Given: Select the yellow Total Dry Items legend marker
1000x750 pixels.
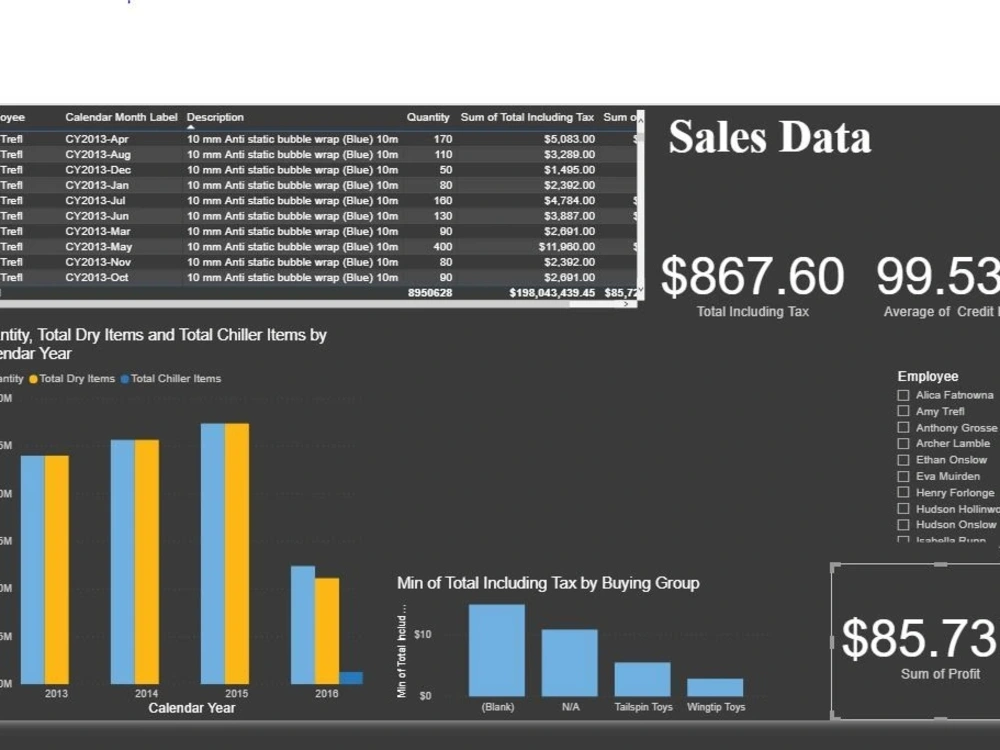Looking at the screenshot, I should pos(32,379).
